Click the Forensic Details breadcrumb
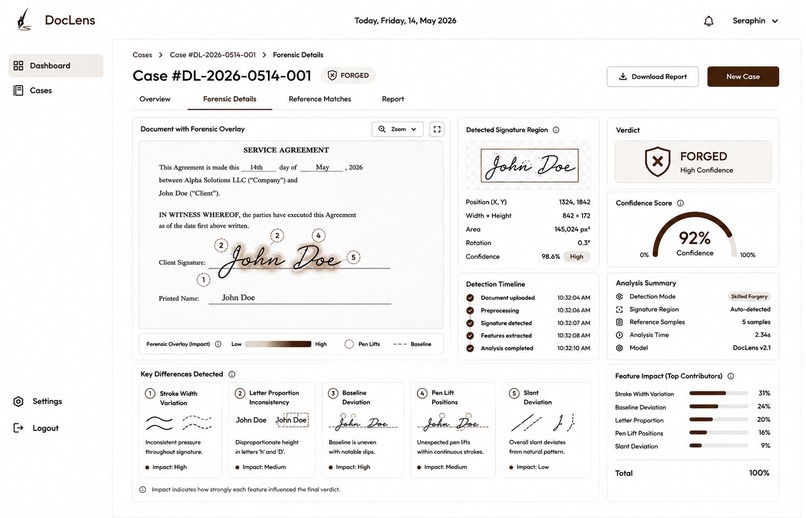Viewport: 806px width, 518px height. click(298, 54)
